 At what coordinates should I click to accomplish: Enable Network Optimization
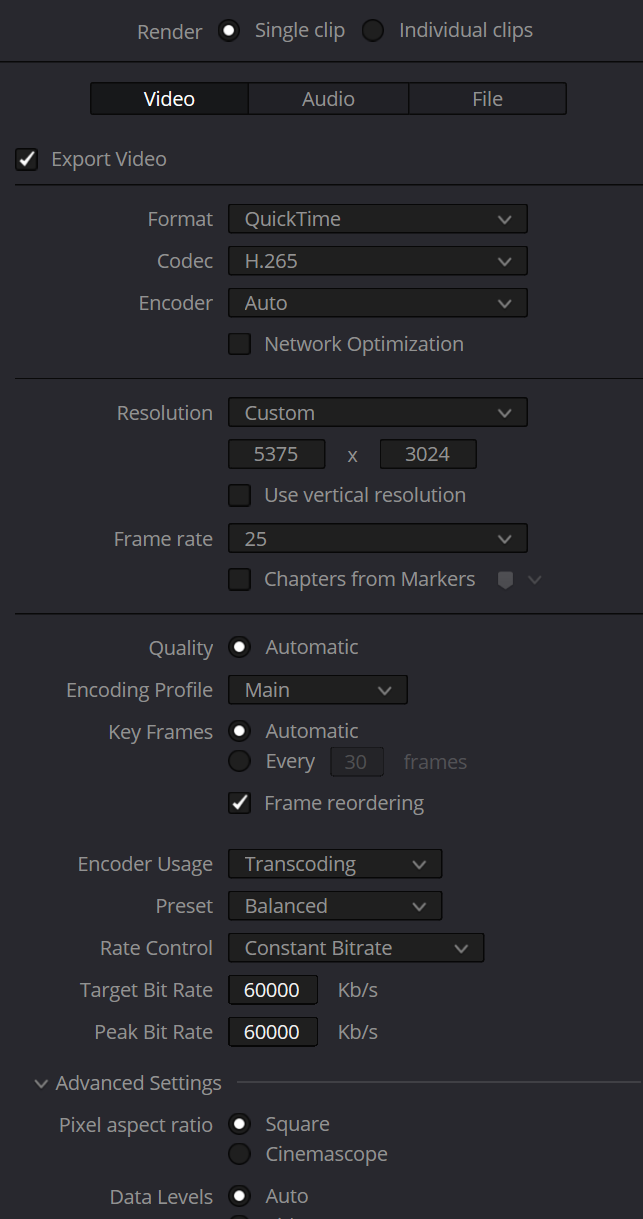click(x=240, y=344)
